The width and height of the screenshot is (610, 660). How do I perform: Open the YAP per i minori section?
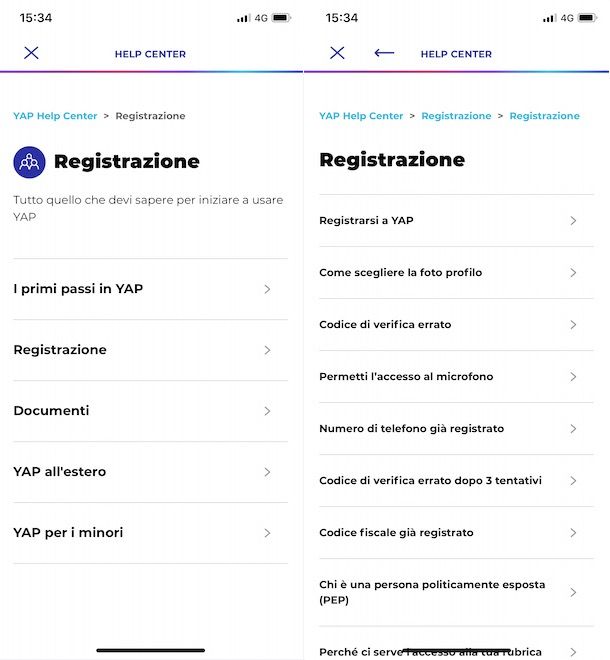pos(150,533)
